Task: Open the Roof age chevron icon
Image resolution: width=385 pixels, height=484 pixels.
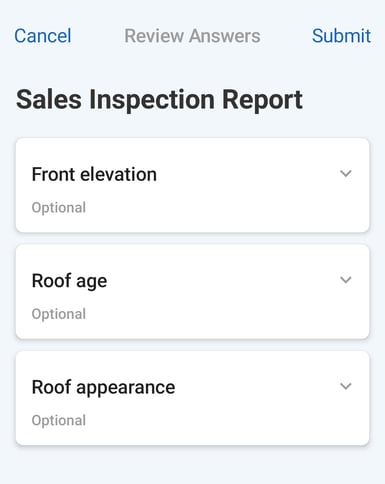Action: click(x=346, y=280)
